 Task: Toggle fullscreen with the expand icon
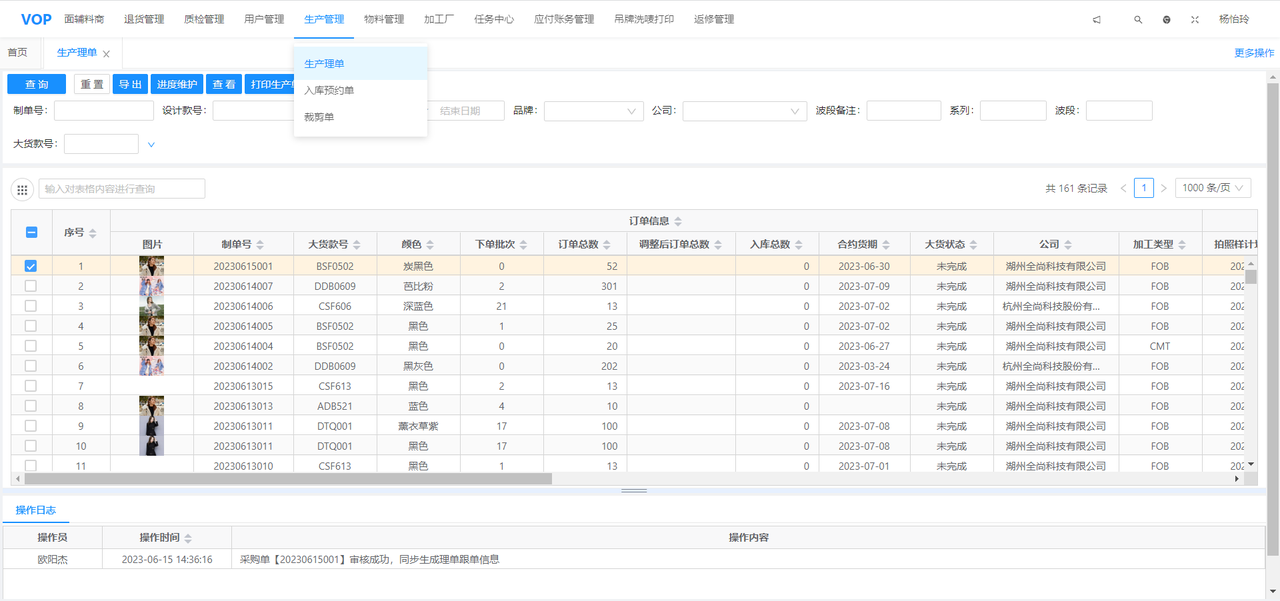[x=1194, y=19]
